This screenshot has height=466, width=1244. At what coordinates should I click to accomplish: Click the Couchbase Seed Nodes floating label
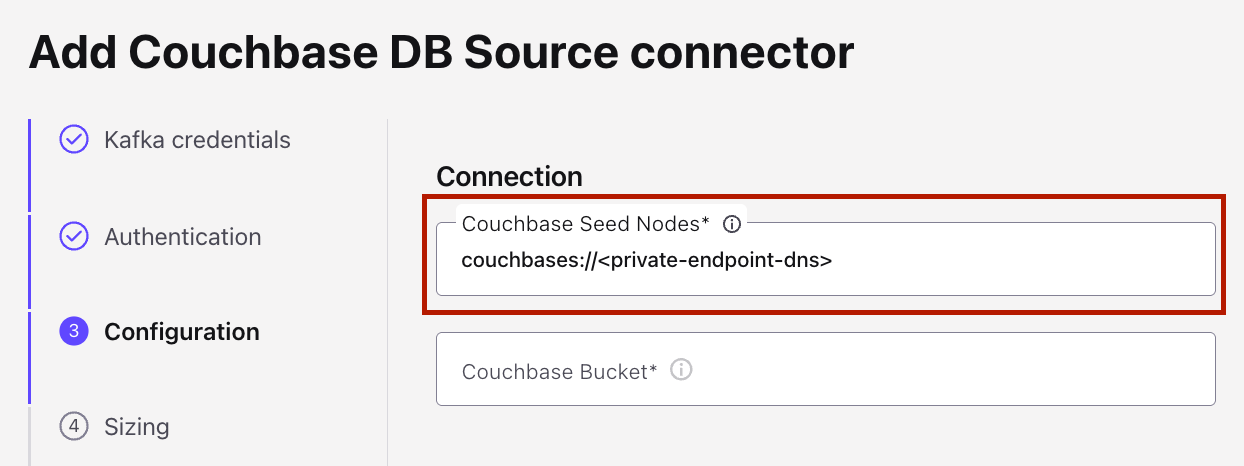[x=585, y=224]
